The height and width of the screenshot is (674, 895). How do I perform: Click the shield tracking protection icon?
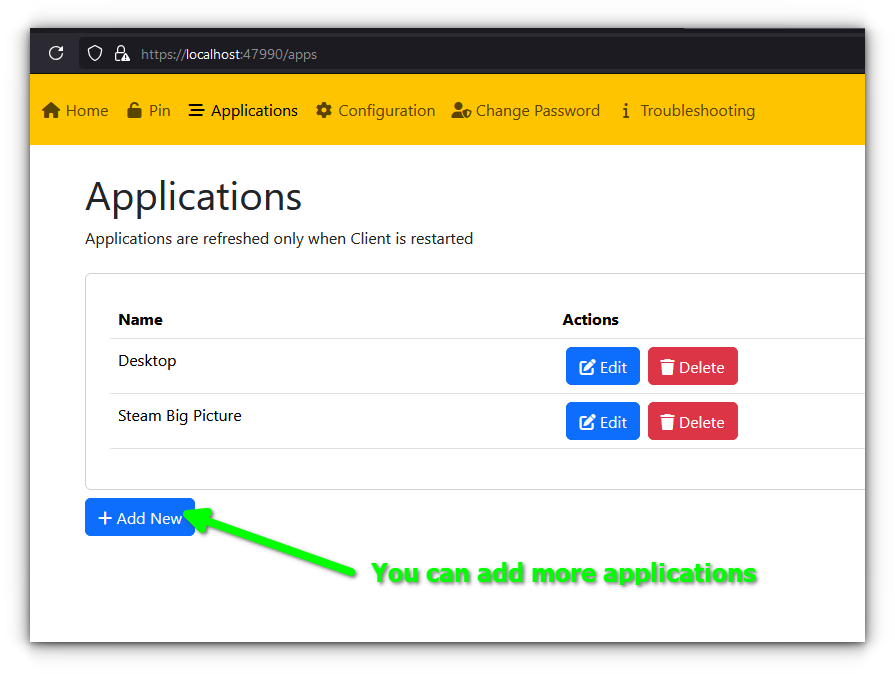tap(95, 53)
